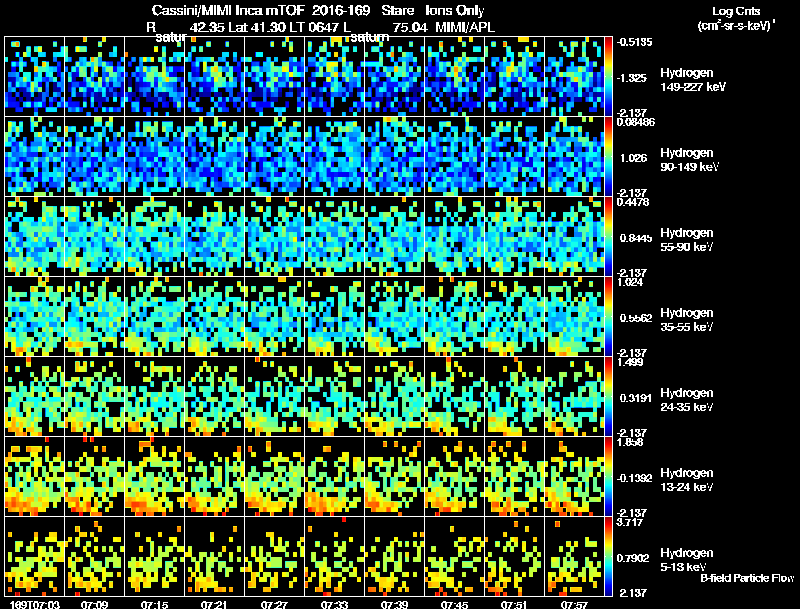The image size is (800, 609).
Task: Click the 0.08486 colorbar value
Action: pyautogui.click(x=636, y=122)
